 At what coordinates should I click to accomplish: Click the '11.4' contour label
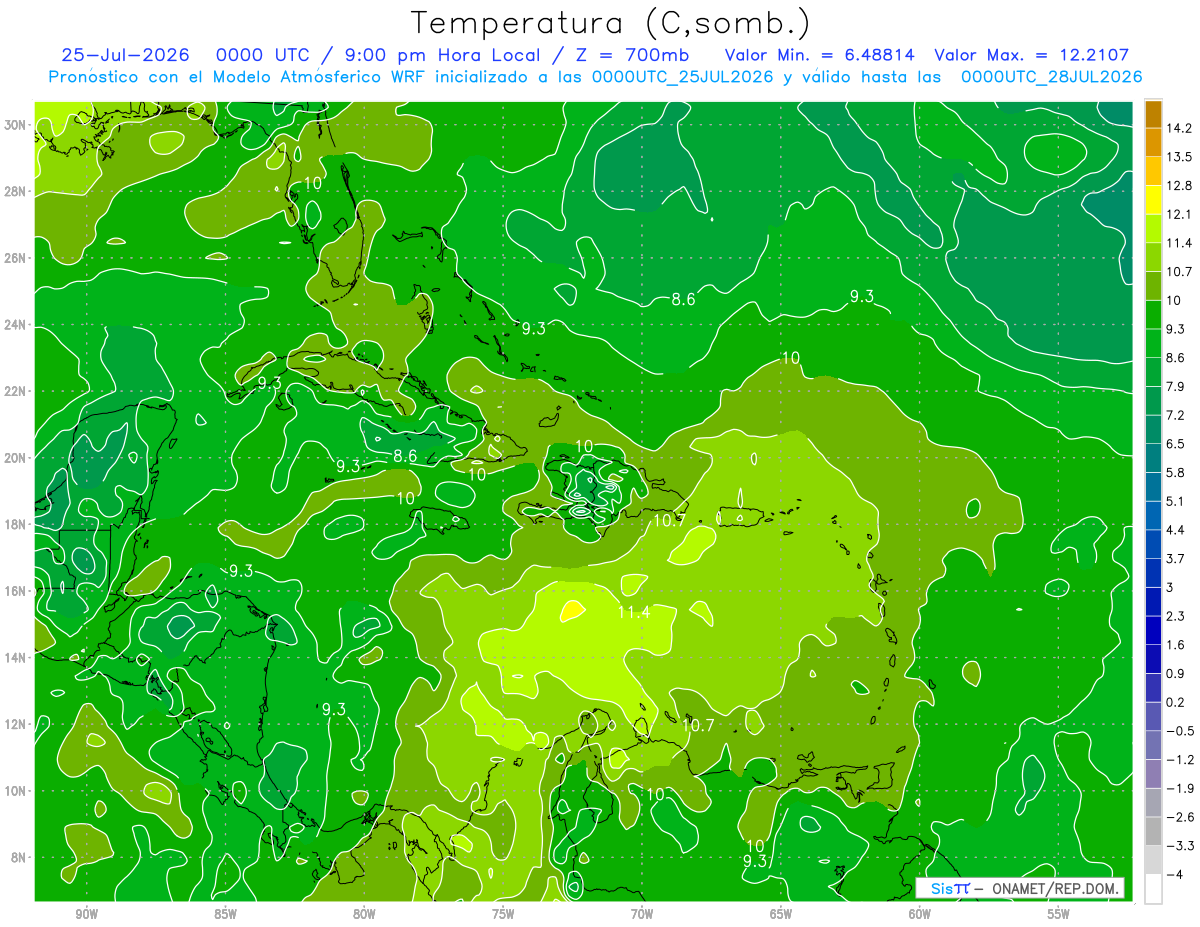(635, 612)
